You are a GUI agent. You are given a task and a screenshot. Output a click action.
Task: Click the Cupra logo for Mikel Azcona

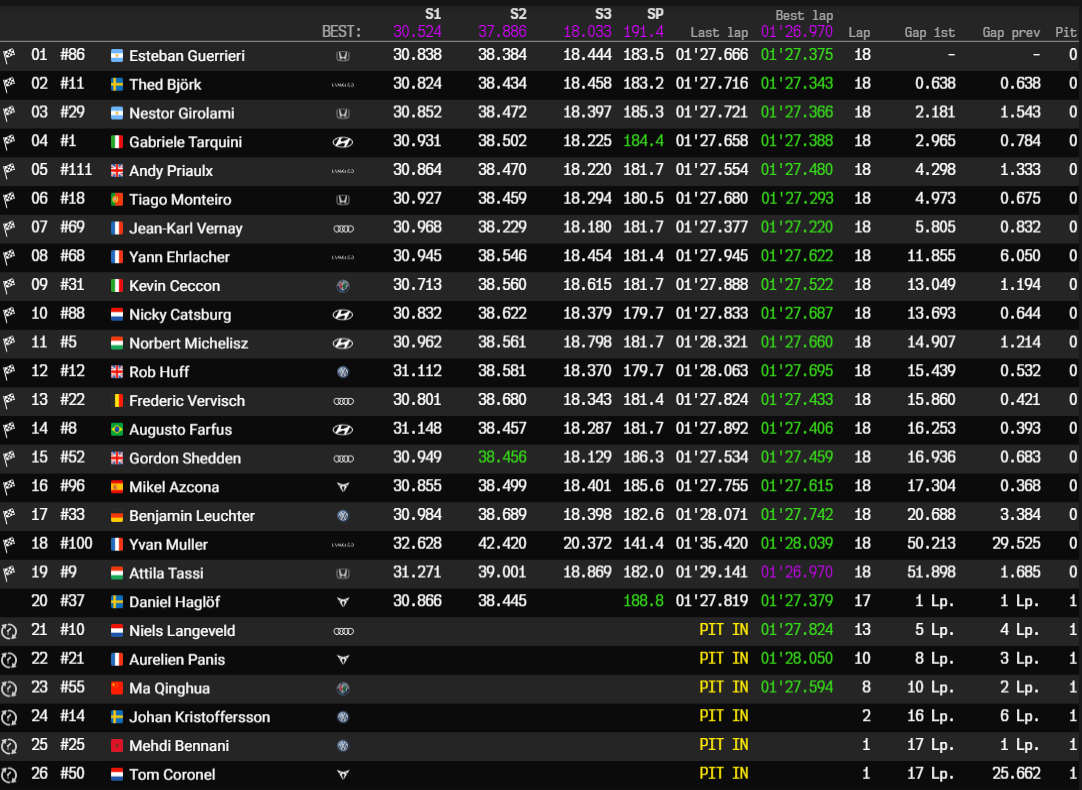click(342, 488)
